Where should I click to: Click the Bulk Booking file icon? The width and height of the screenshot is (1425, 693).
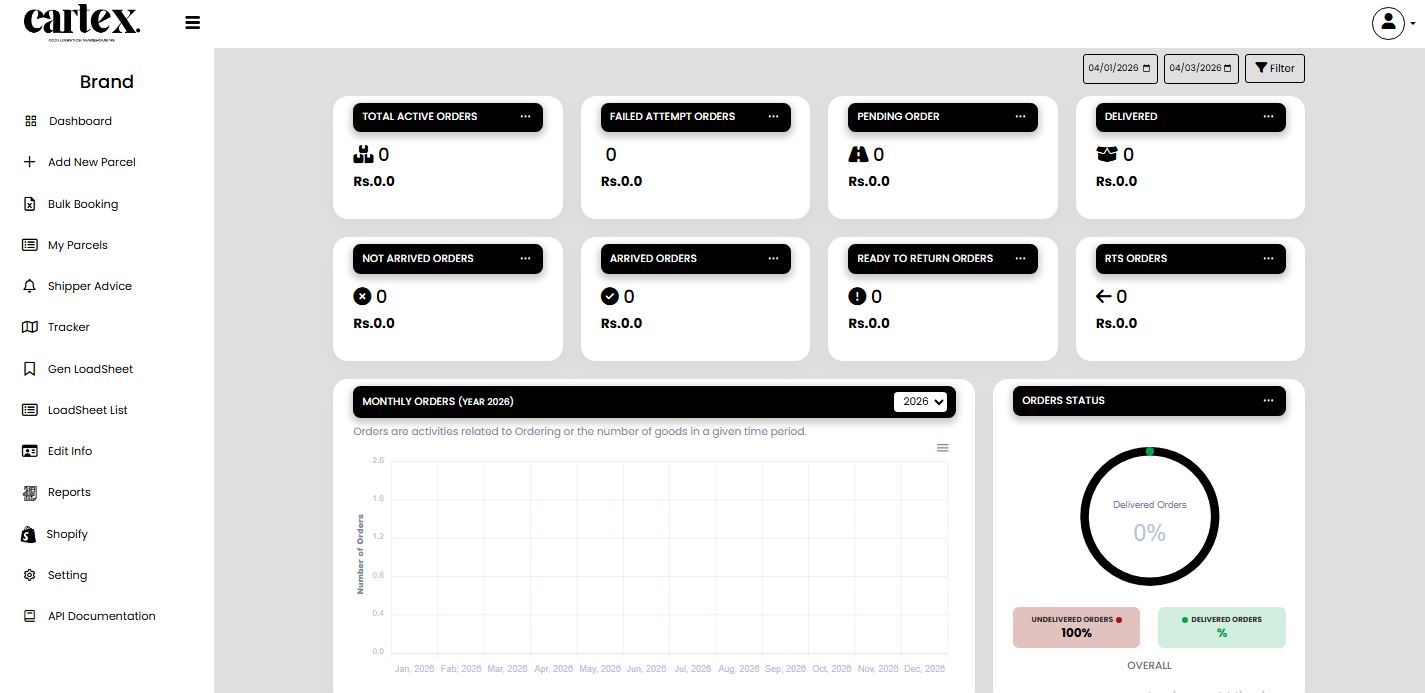29,204
